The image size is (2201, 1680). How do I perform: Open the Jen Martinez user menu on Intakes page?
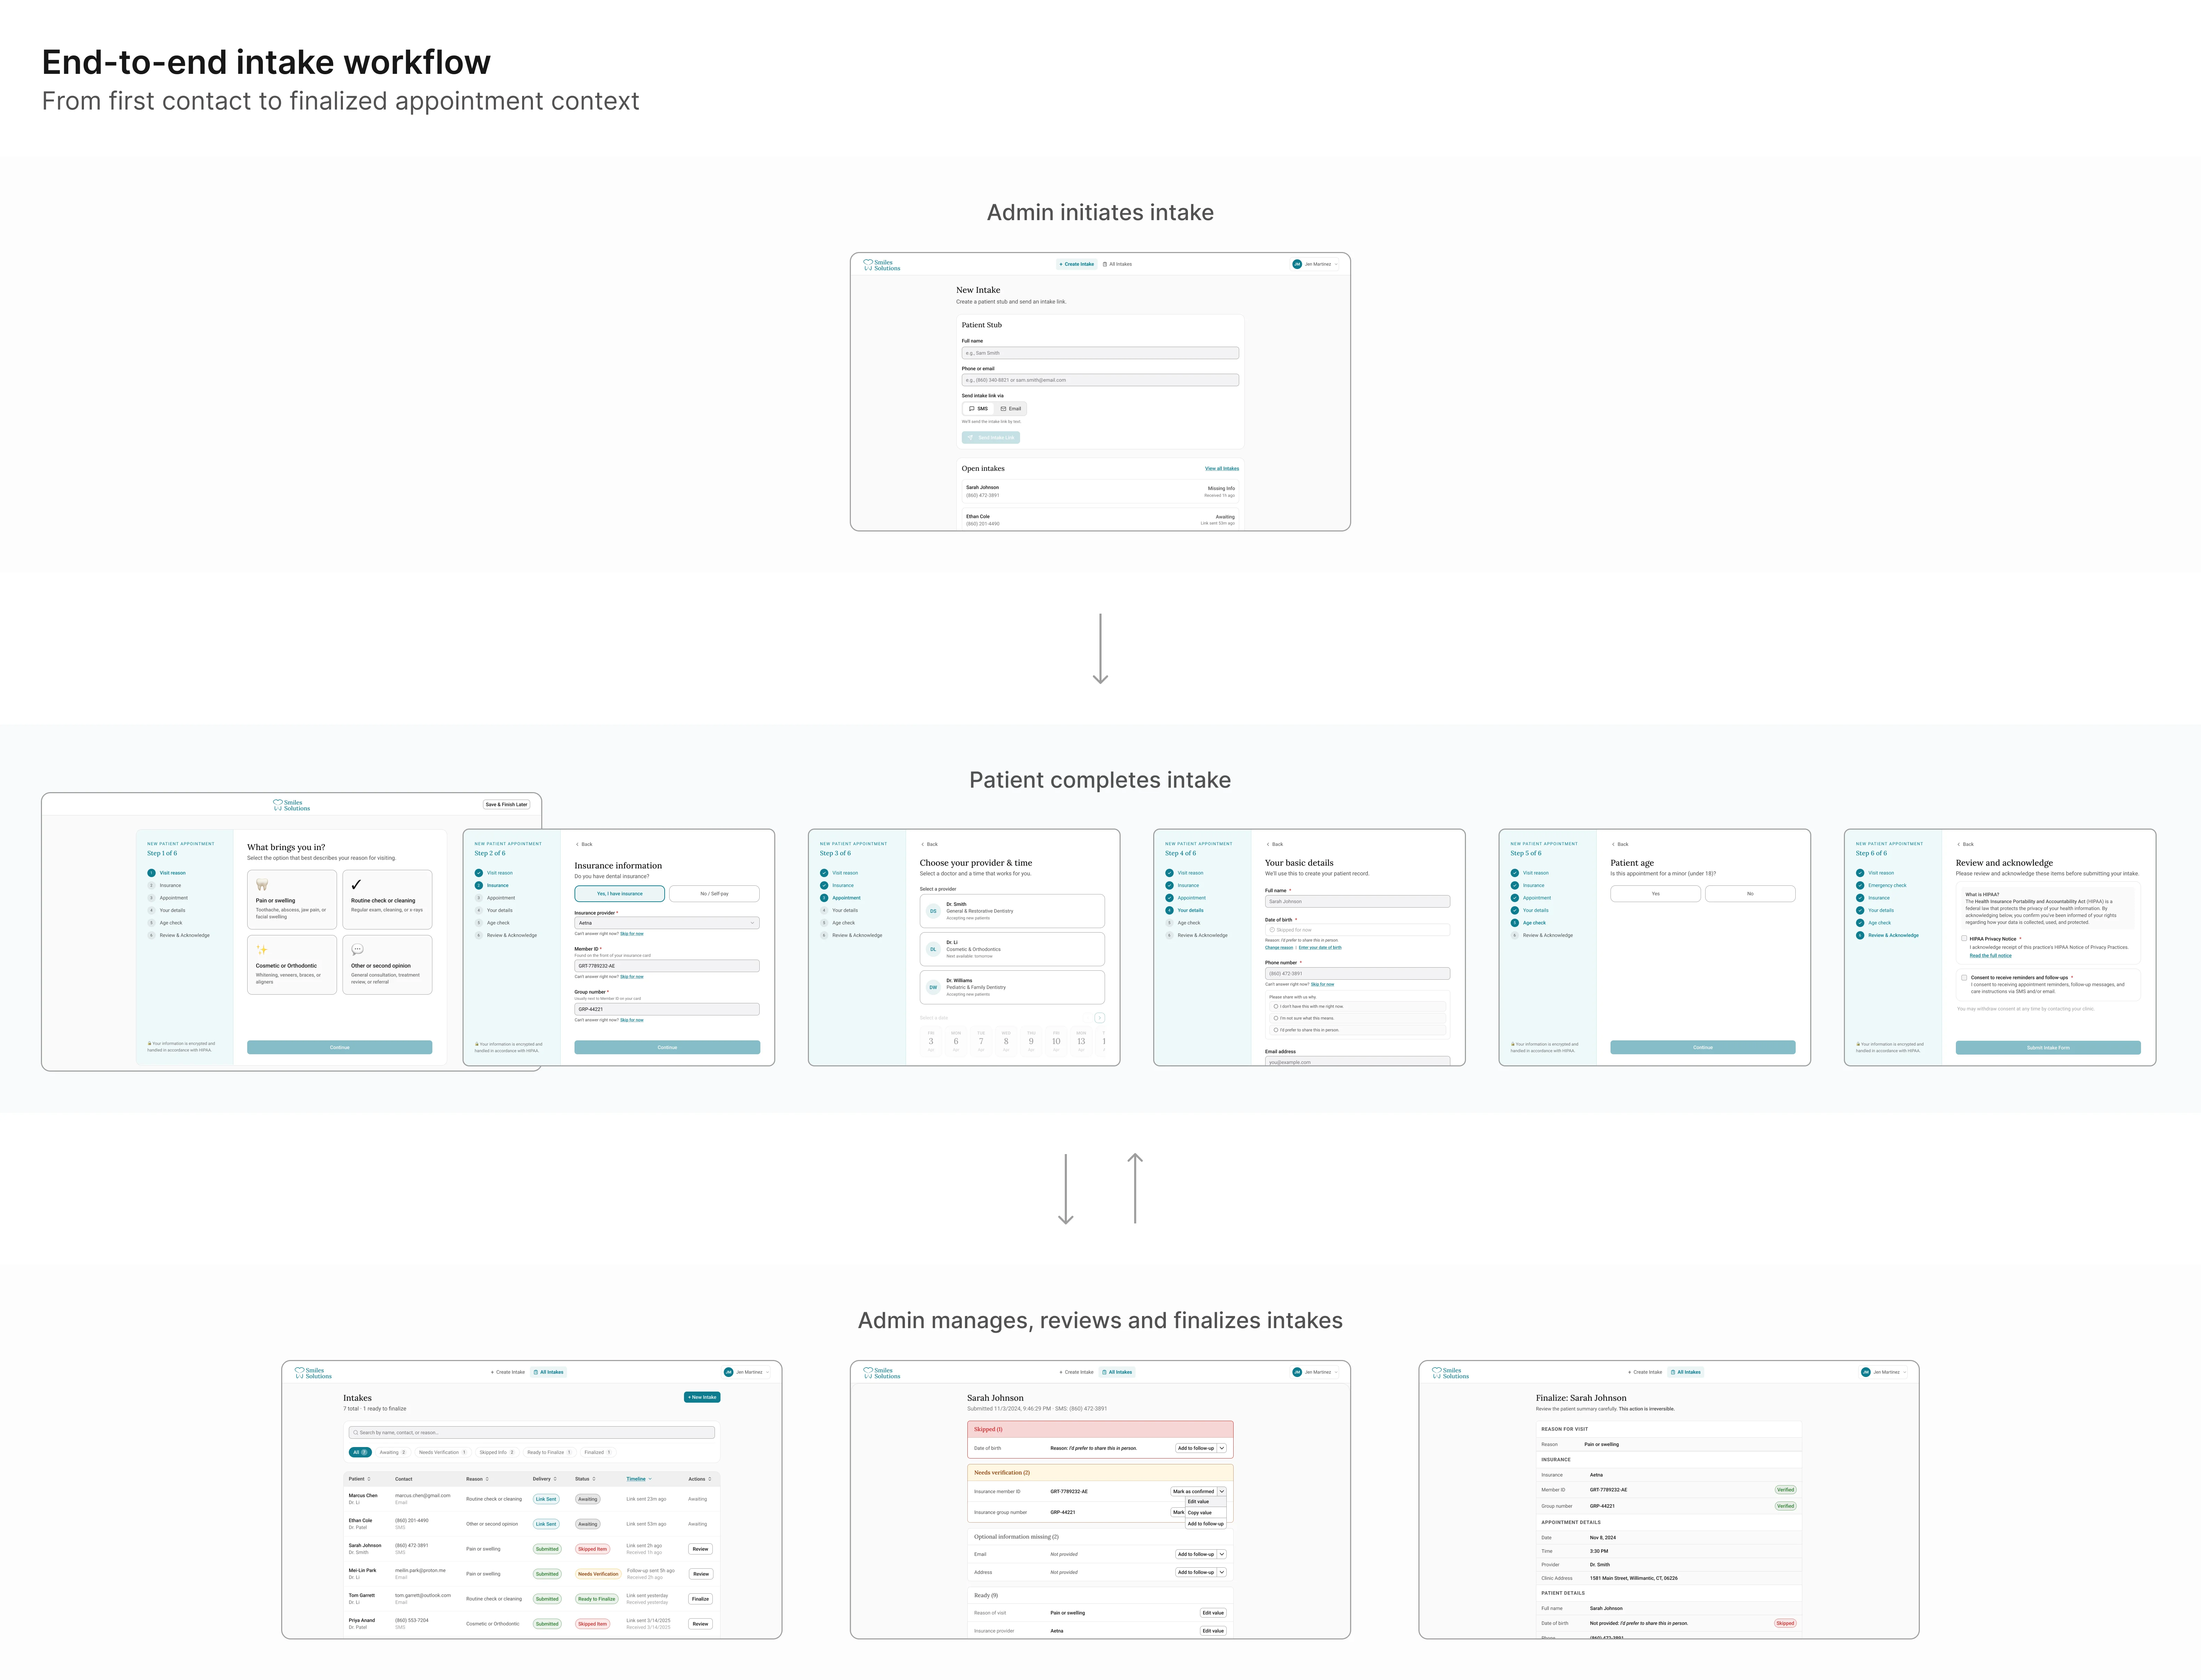coord(747,1372)
